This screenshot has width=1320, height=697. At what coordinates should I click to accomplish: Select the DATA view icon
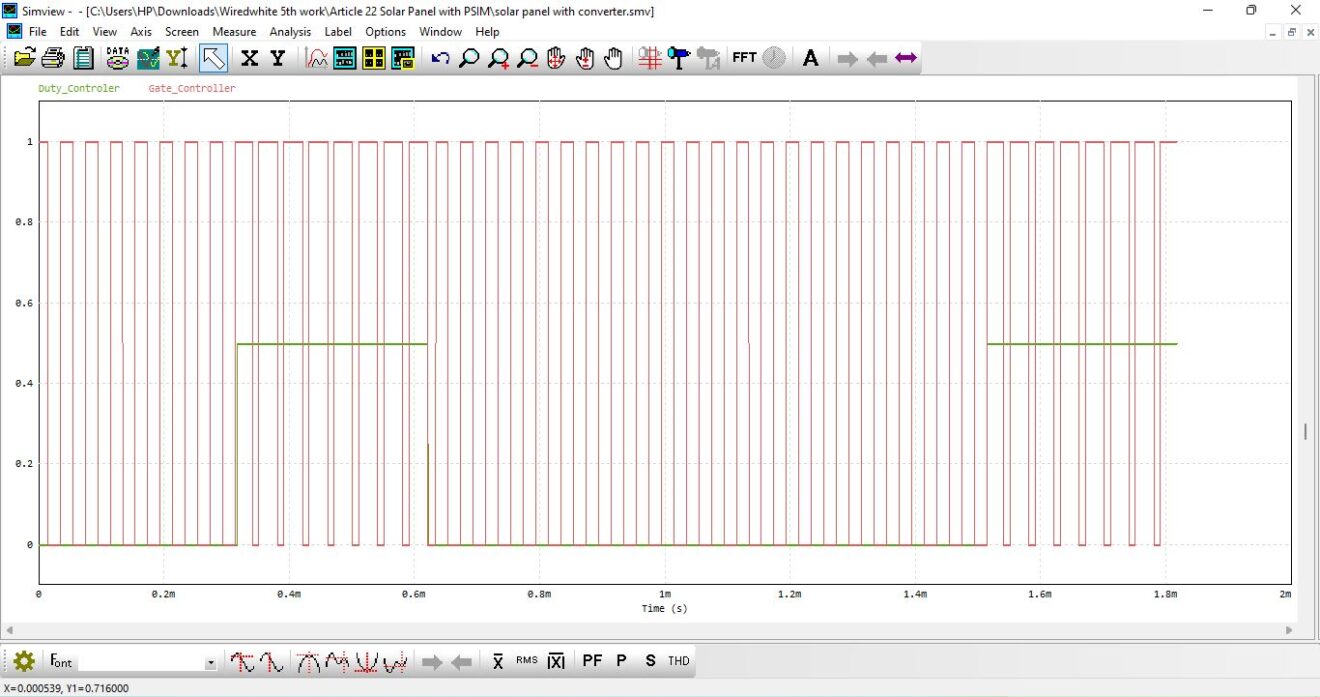pos(117,57)
